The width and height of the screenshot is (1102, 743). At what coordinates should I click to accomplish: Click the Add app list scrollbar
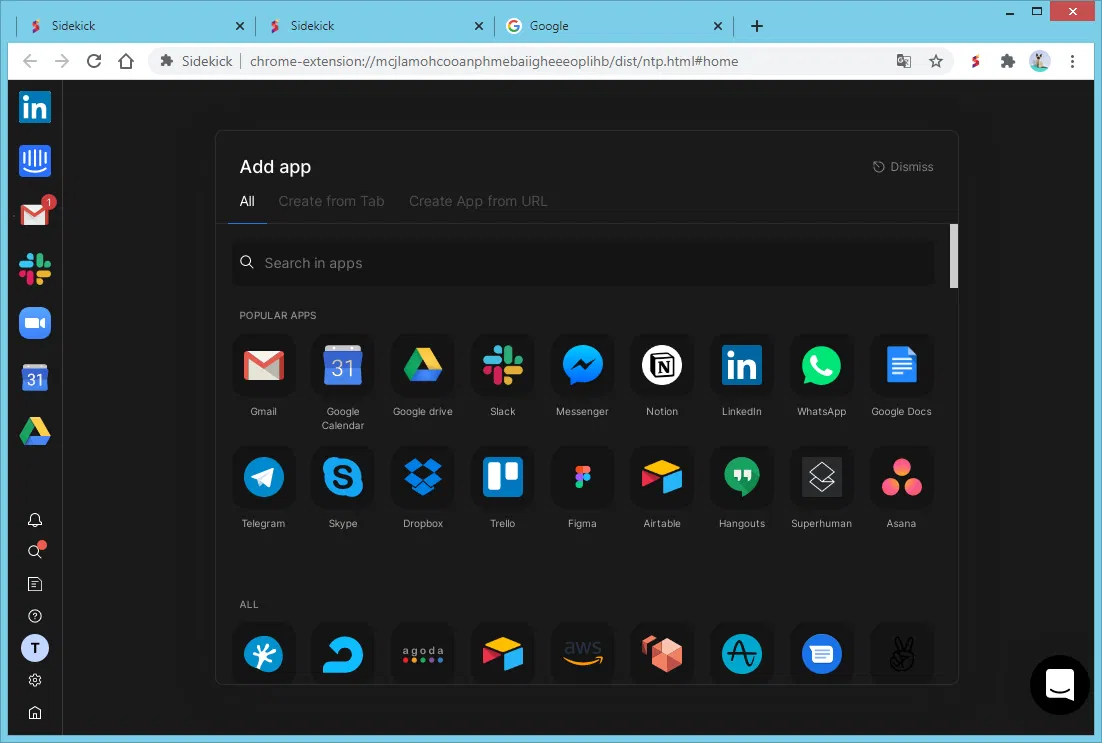(x=954, y=256)
